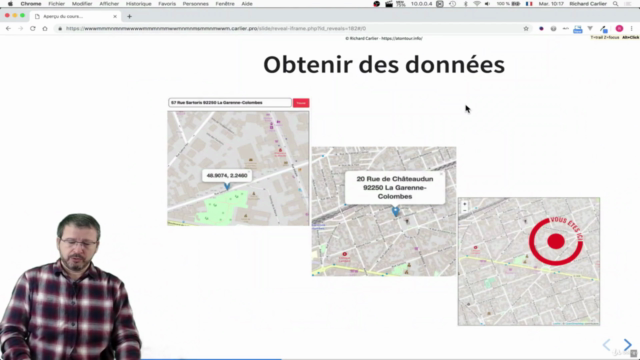Open the Chrome three-dot menu

tap(631, 29)
